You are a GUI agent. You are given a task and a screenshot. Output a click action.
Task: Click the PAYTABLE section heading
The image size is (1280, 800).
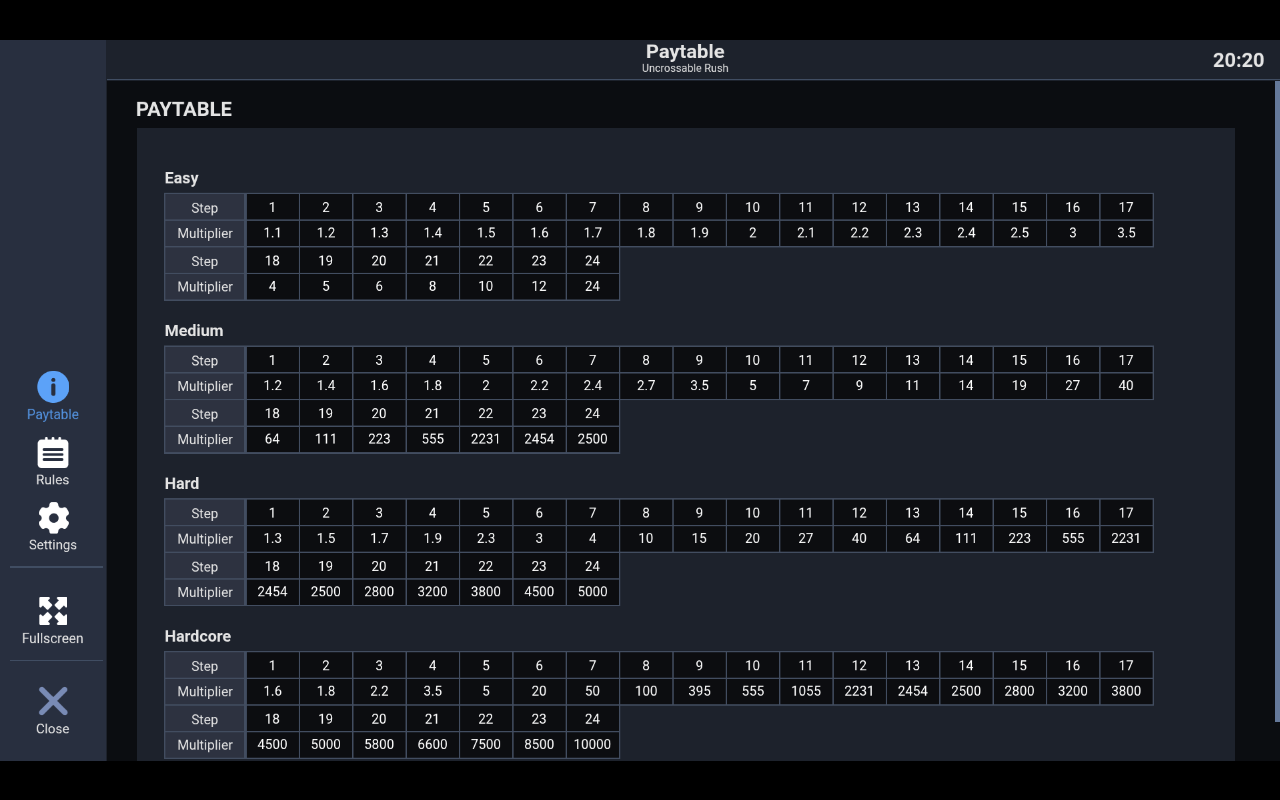click(x=184, y=110)
